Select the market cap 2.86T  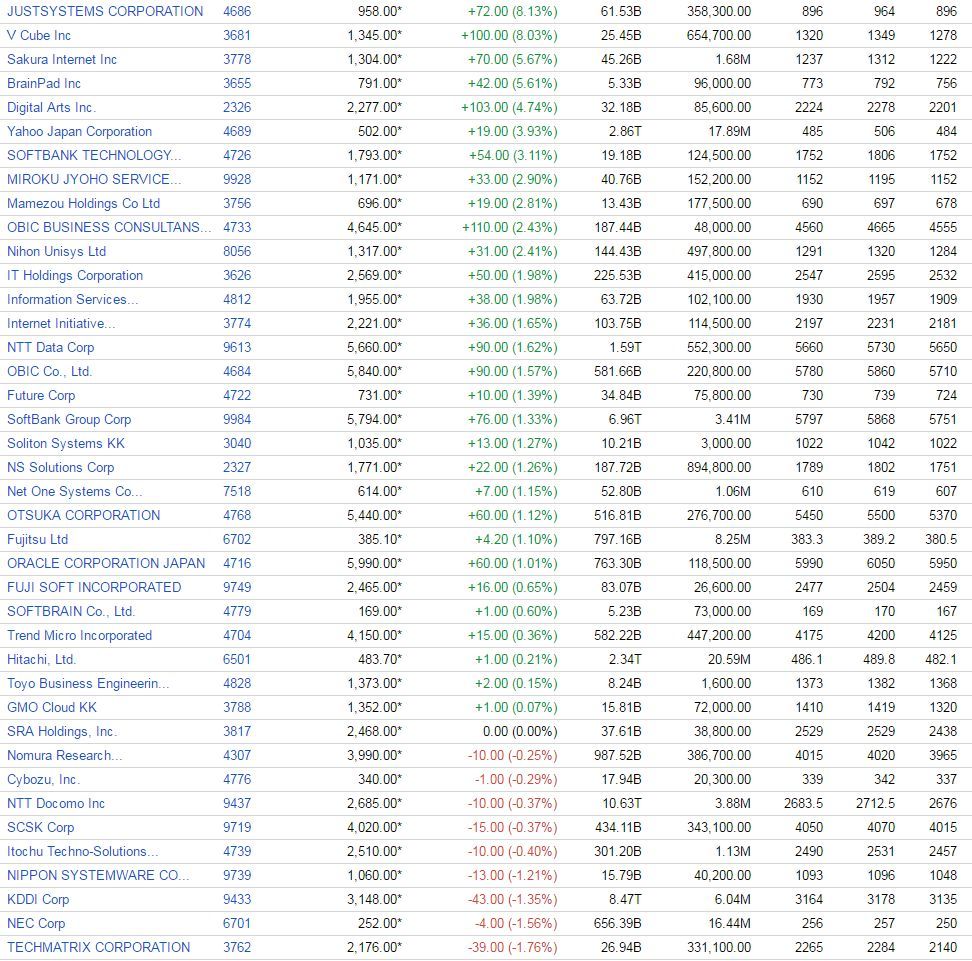coord(625,131)
